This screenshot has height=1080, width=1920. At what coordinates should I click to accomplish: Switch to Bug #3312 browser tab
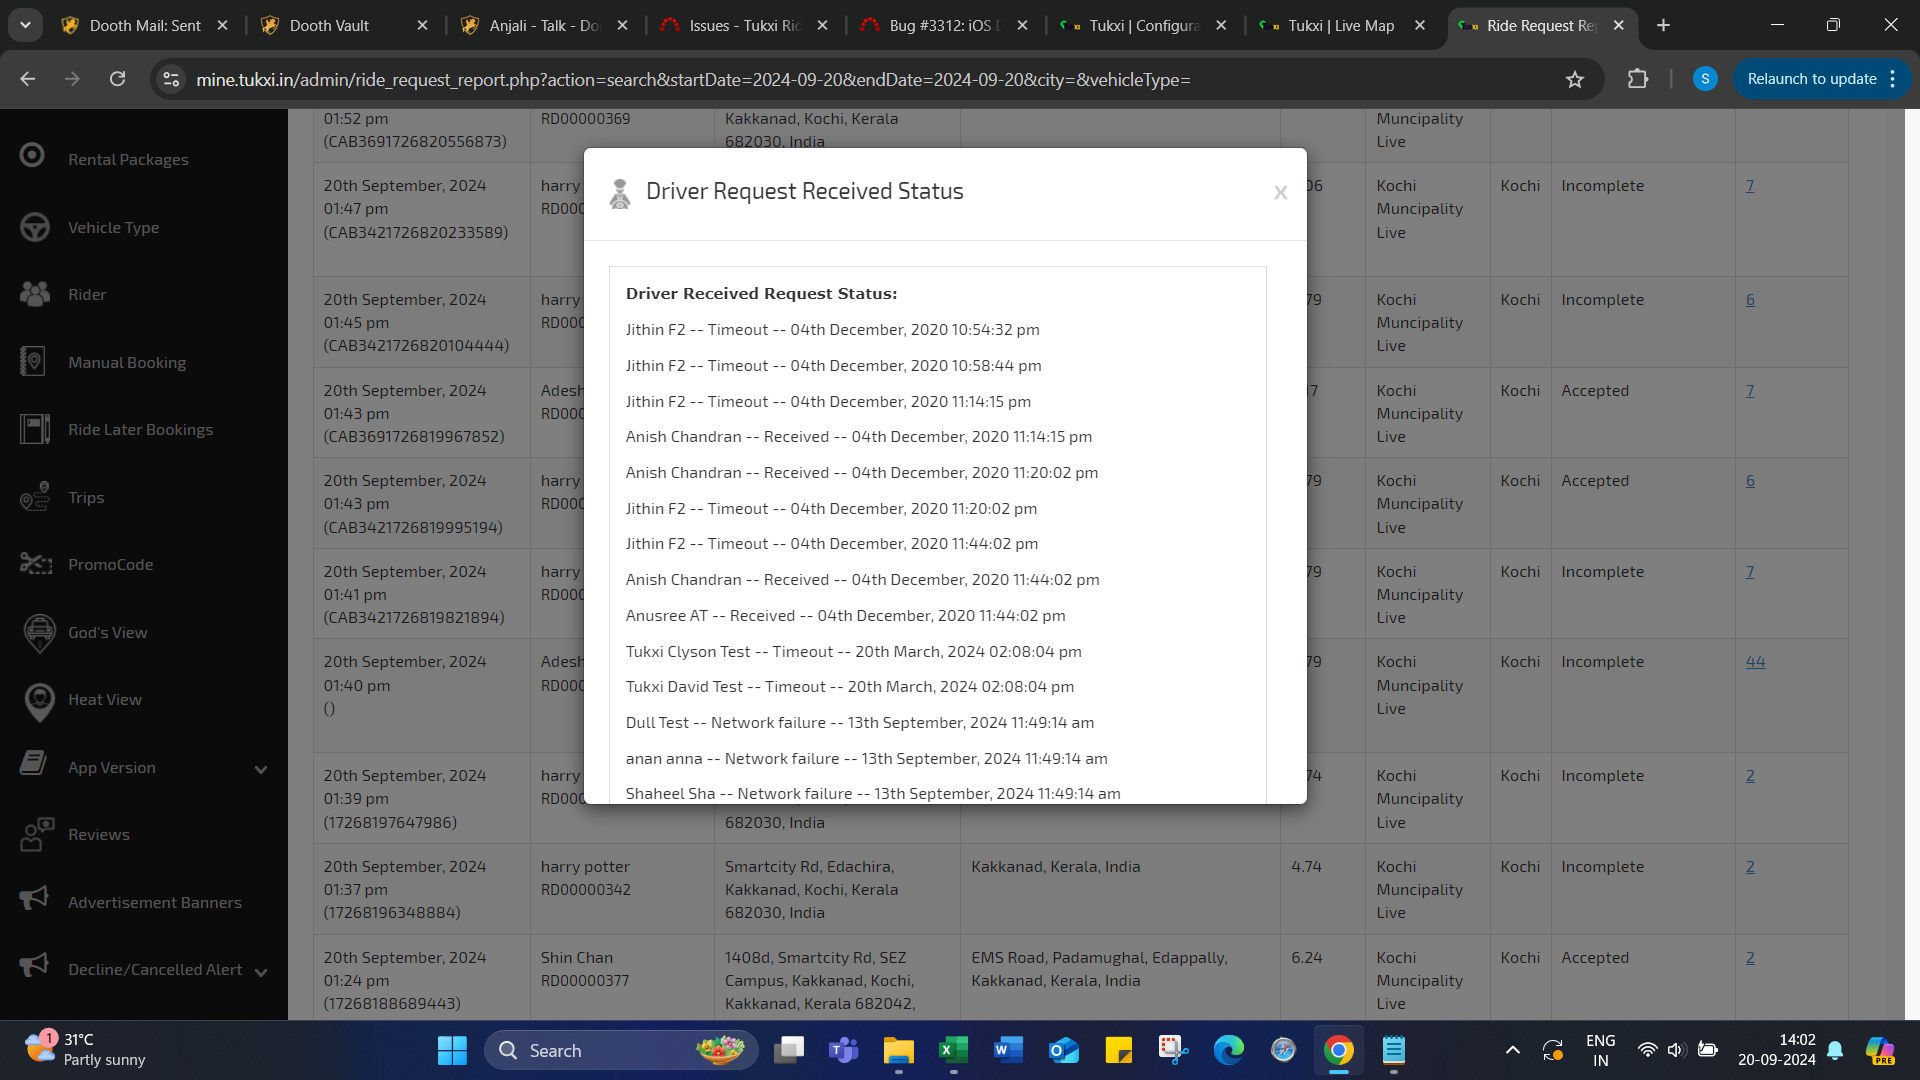point(943,26)
